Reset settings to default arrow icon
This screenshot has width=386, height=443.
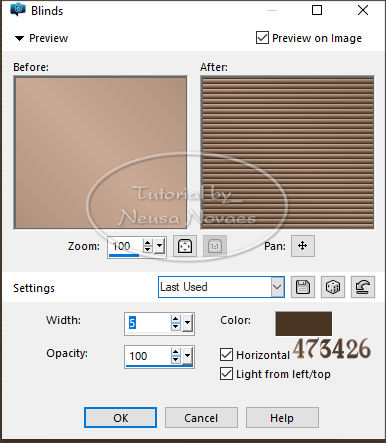click(363, 287)
